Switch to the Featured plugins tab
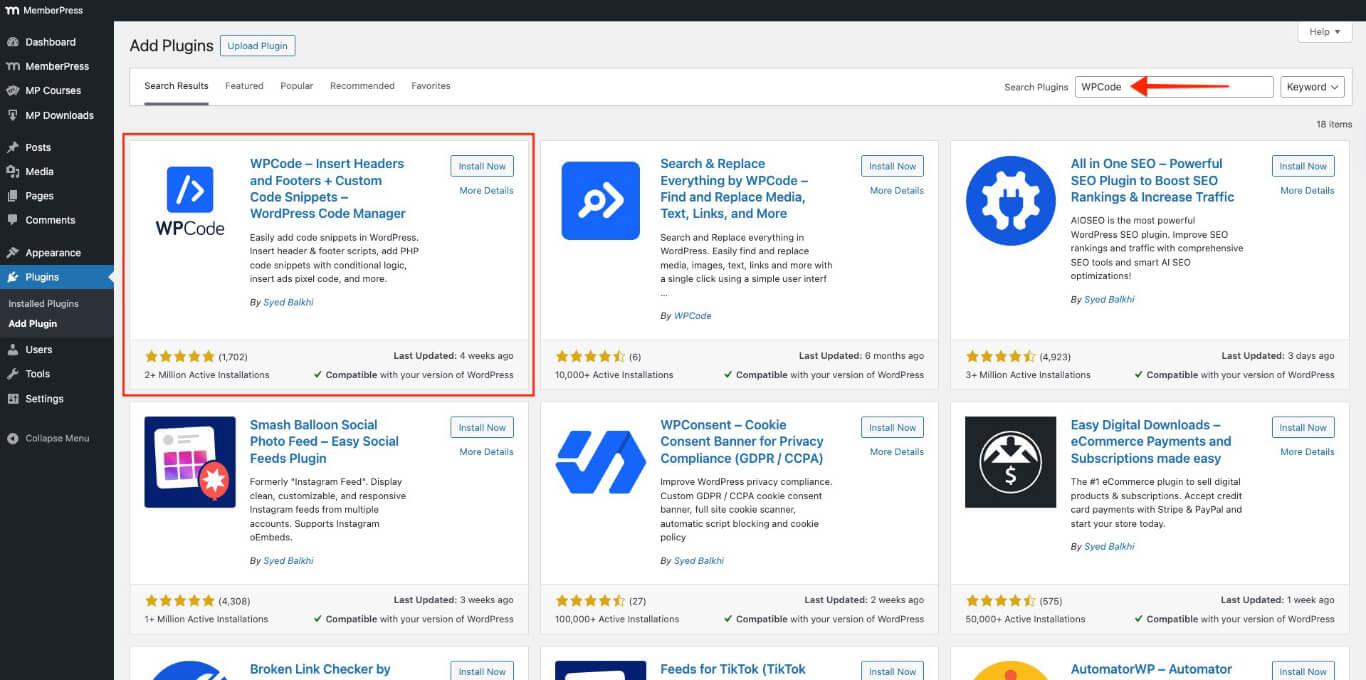The width and height of the screenshot is (1366, 680). [x=244, y=86]
